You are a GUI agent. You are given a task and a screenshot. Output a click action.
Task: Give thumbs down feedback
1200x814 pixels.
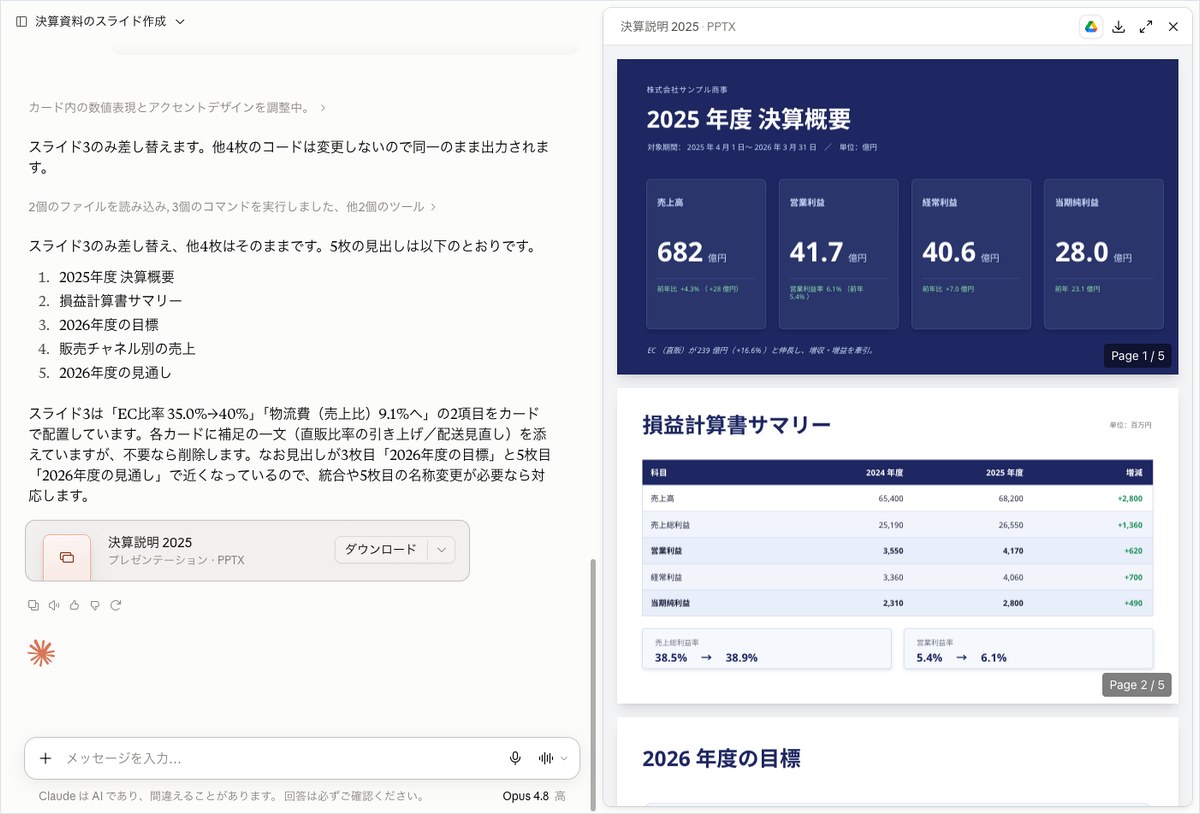pyautogui.click(x=95, y=605)
